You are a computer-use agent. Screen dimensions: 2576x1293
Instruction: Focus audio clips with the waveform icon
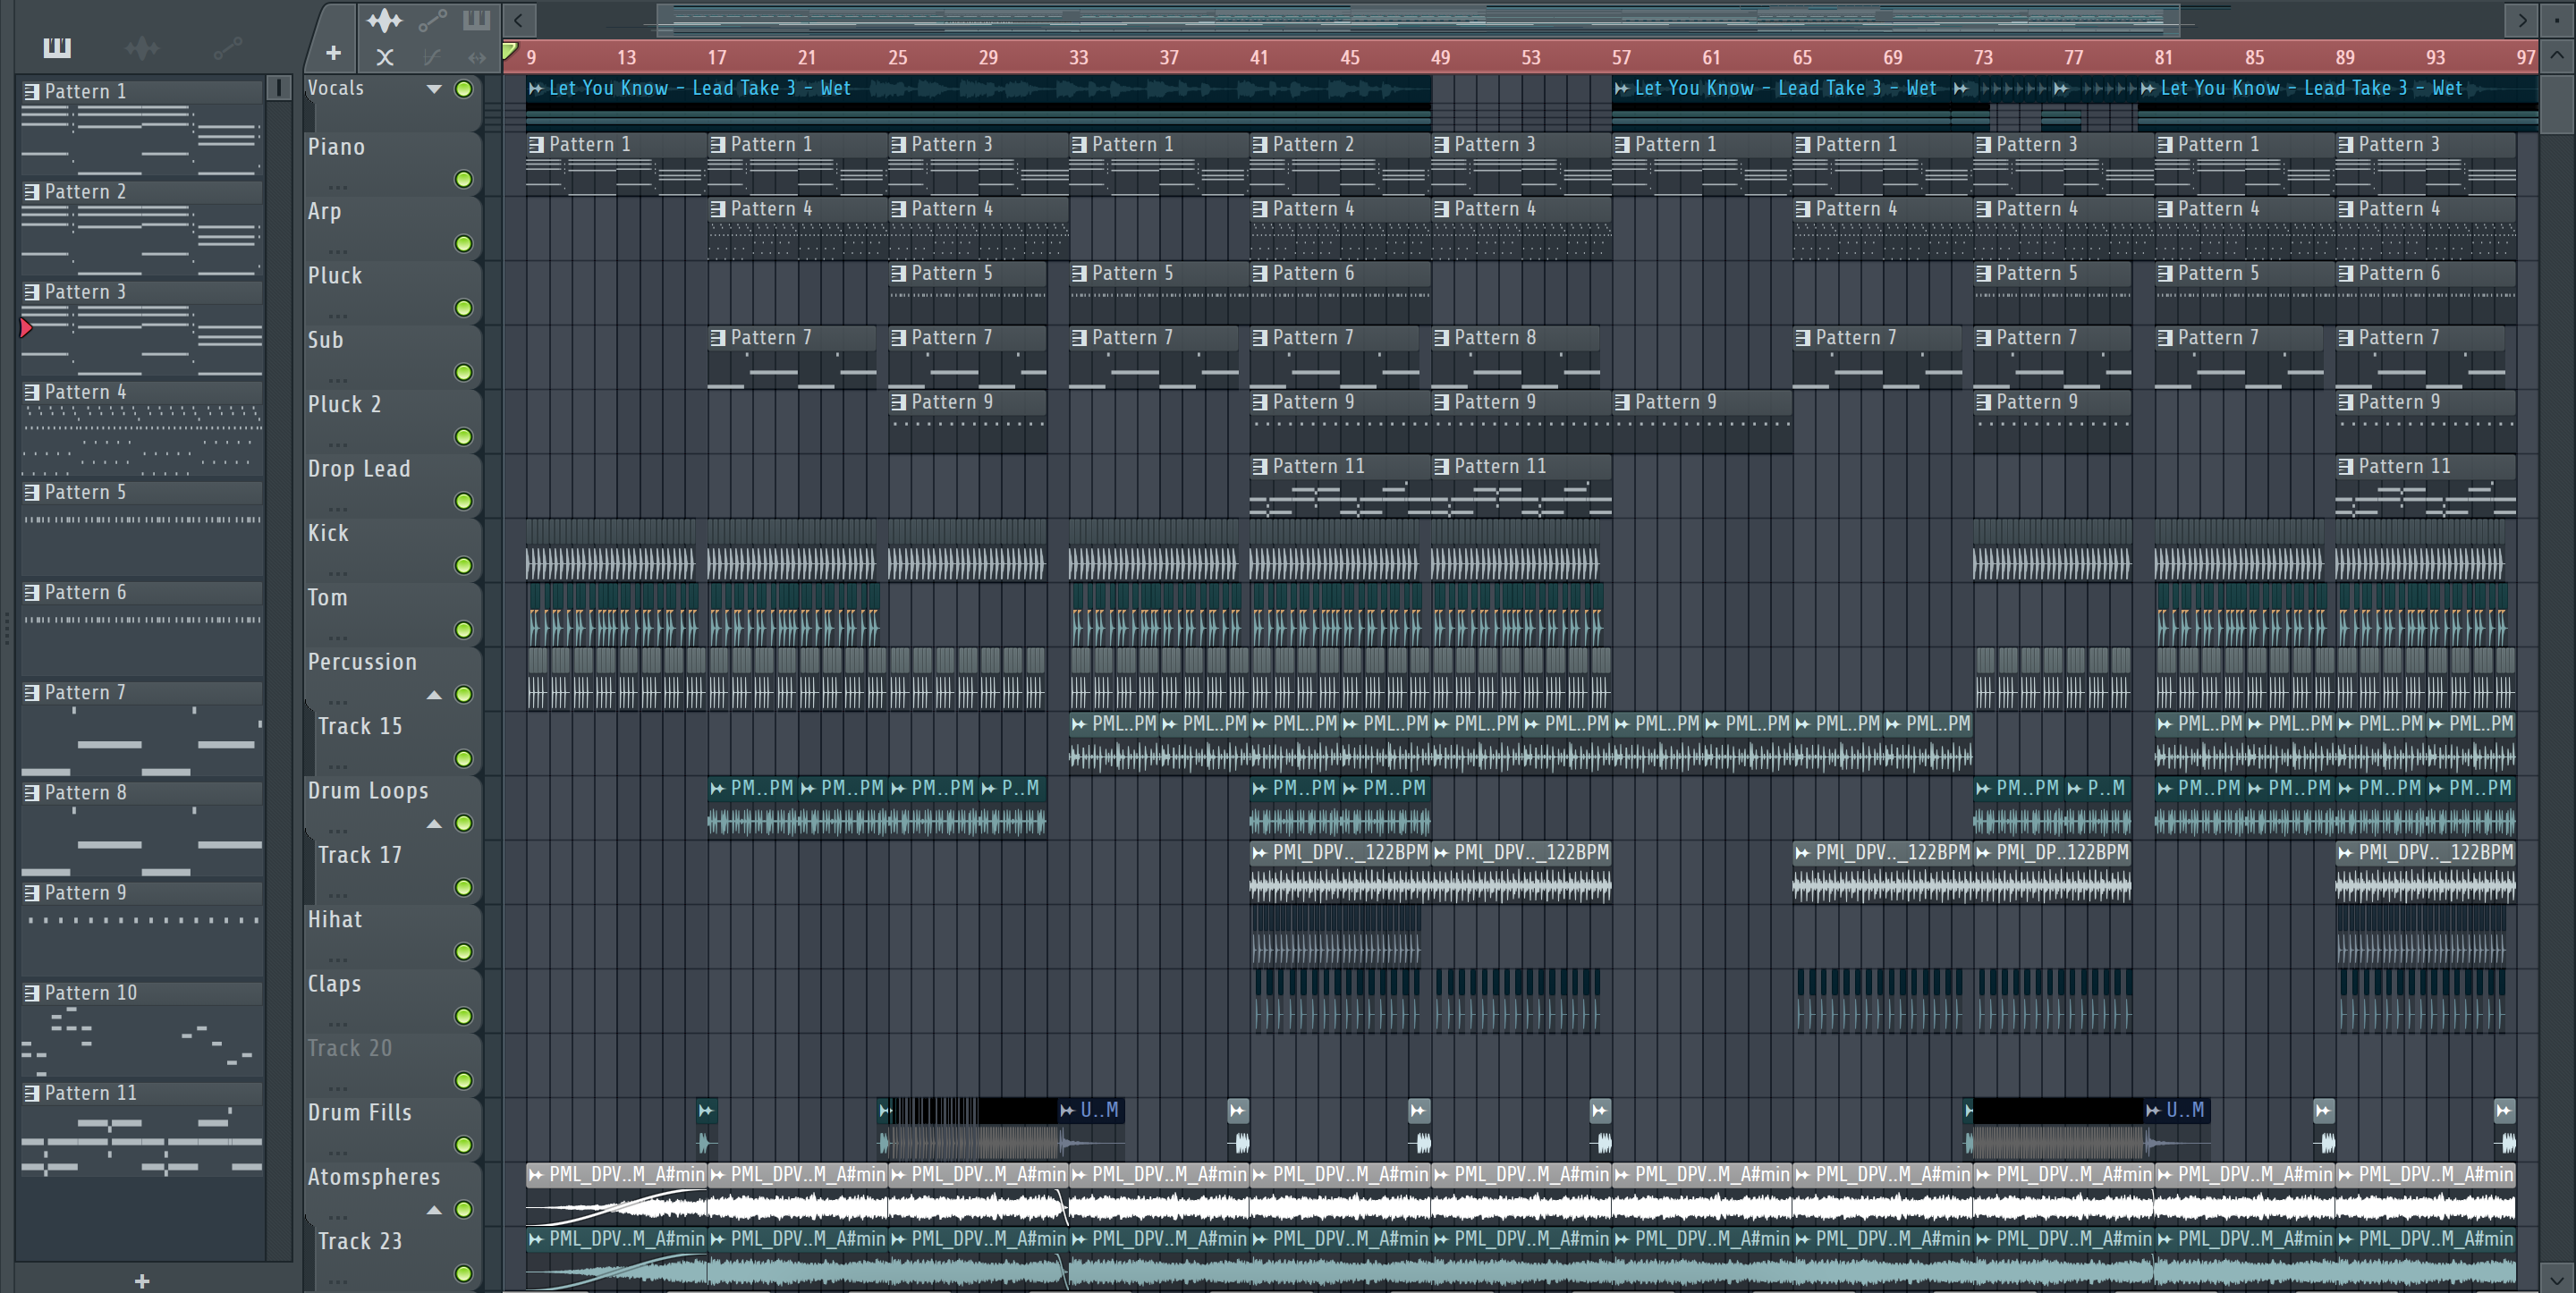pyautogui.click(x=384, y=20)
